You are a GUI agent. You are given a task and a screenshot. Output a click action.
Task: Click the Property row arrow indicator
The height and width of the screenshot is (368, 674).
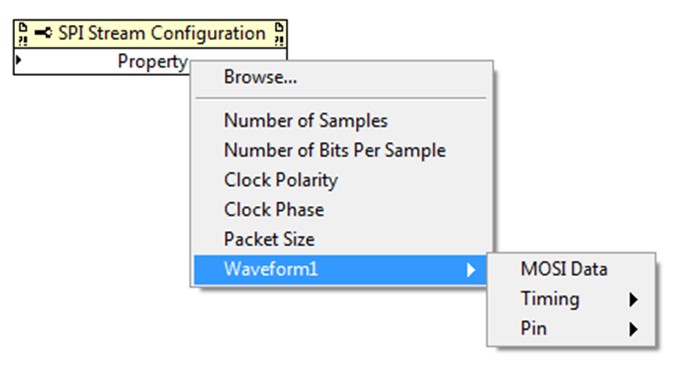point(18,60)
